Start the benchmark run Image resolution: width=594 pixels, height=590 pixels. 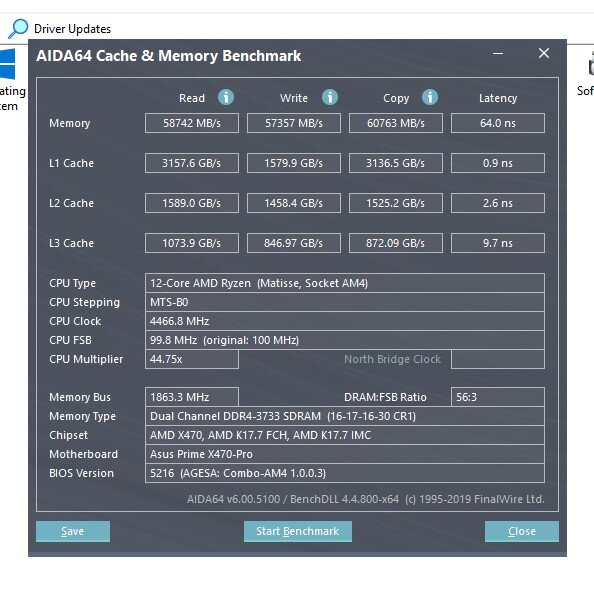coord(298,531)
